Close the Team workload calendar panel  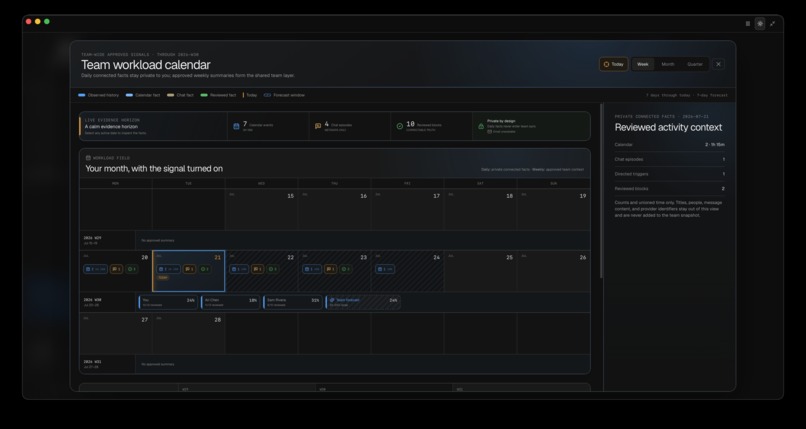coord(718,64)
